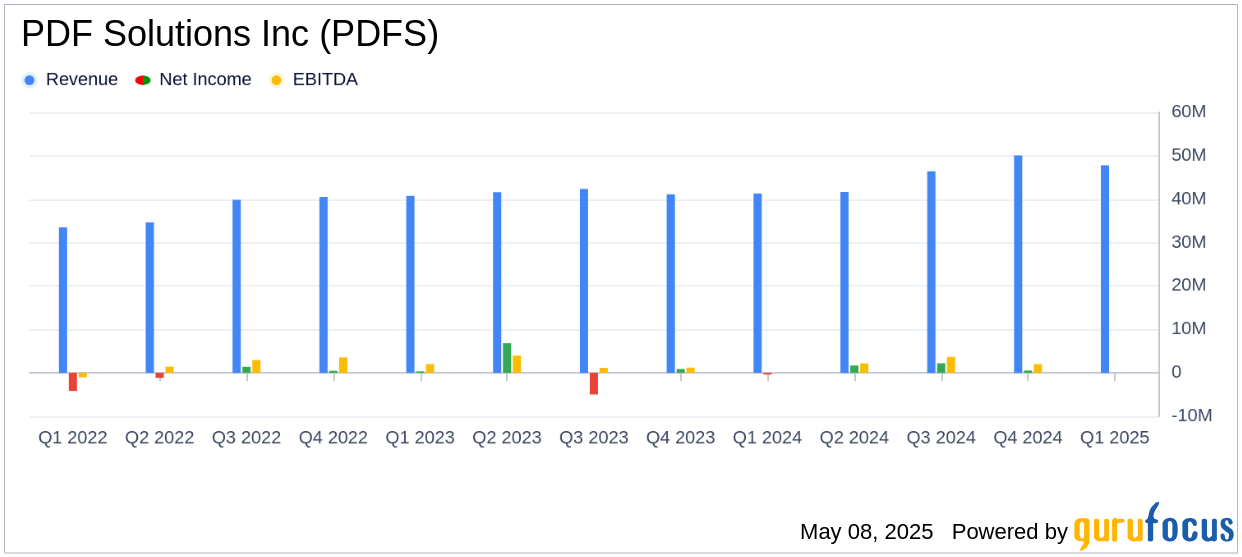Click the Q4 2023 revenue bar
Screen dimensions: 1242x557
671,284
